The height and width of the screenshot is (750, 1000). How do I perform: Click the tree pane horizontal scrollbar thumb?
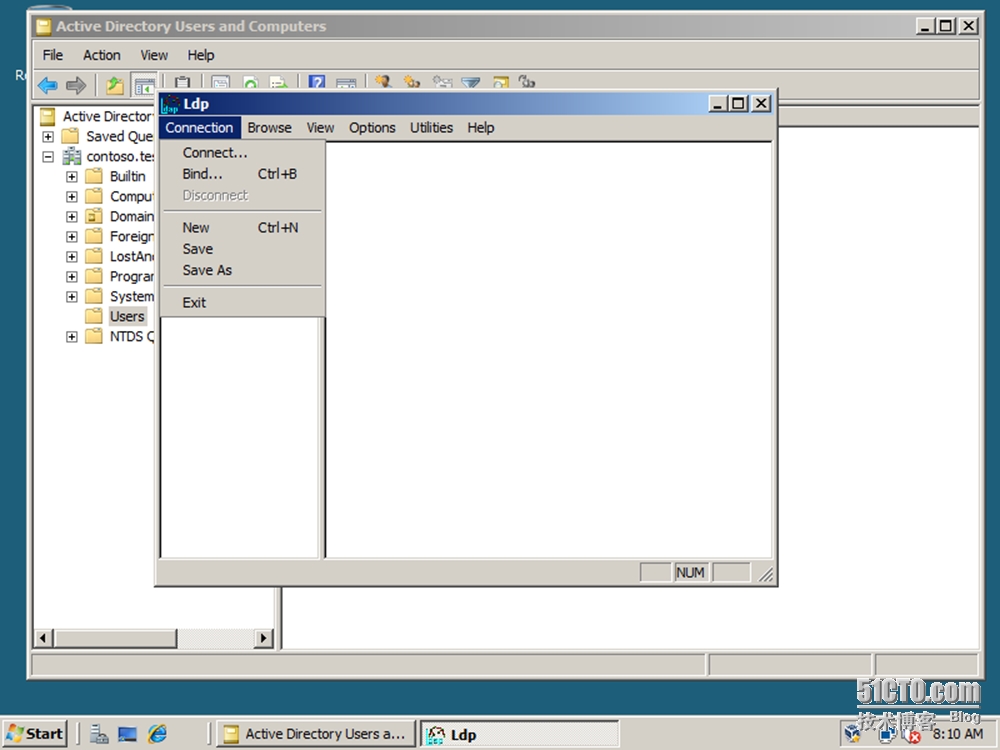pyautogui.click(x=115, y=638)
